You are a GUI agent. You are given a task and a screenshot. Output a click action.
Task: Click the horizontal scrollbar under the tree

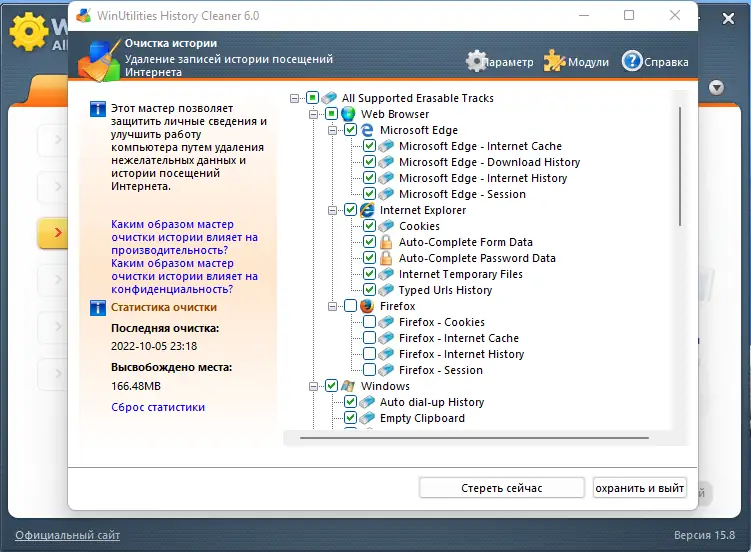tap(474, 438)
